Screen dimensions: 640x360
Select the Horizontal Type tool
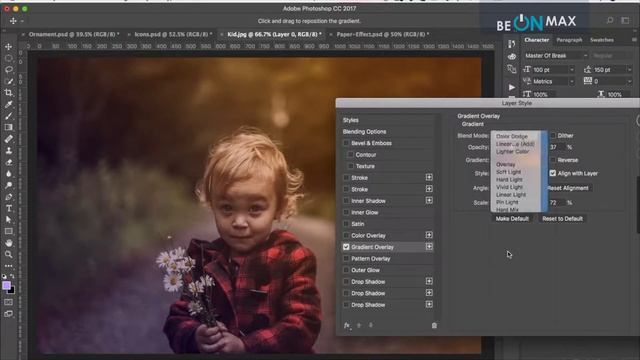(x=9, y=208)
